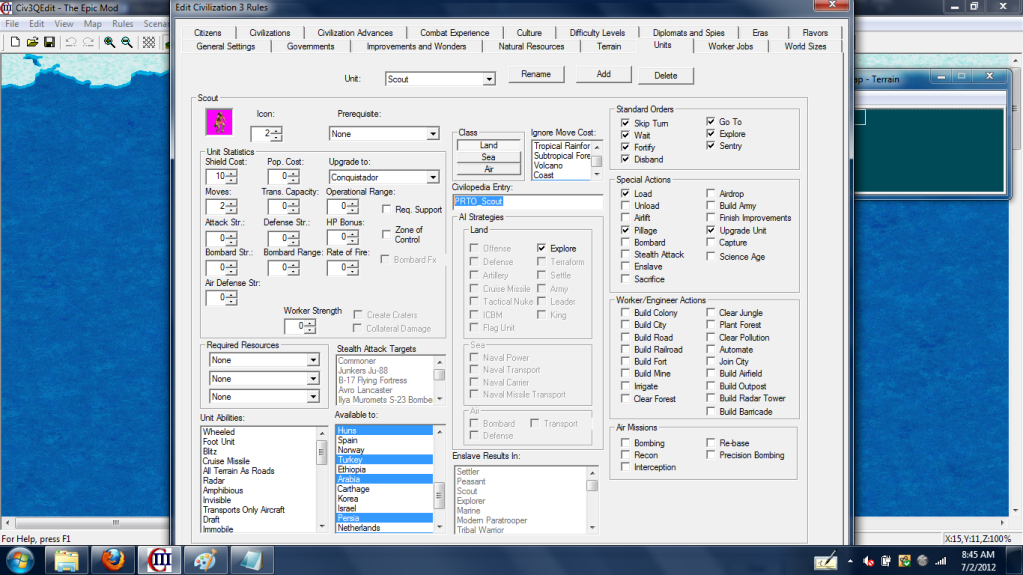Click the Save floppy disk icon

tap(49, 42)
